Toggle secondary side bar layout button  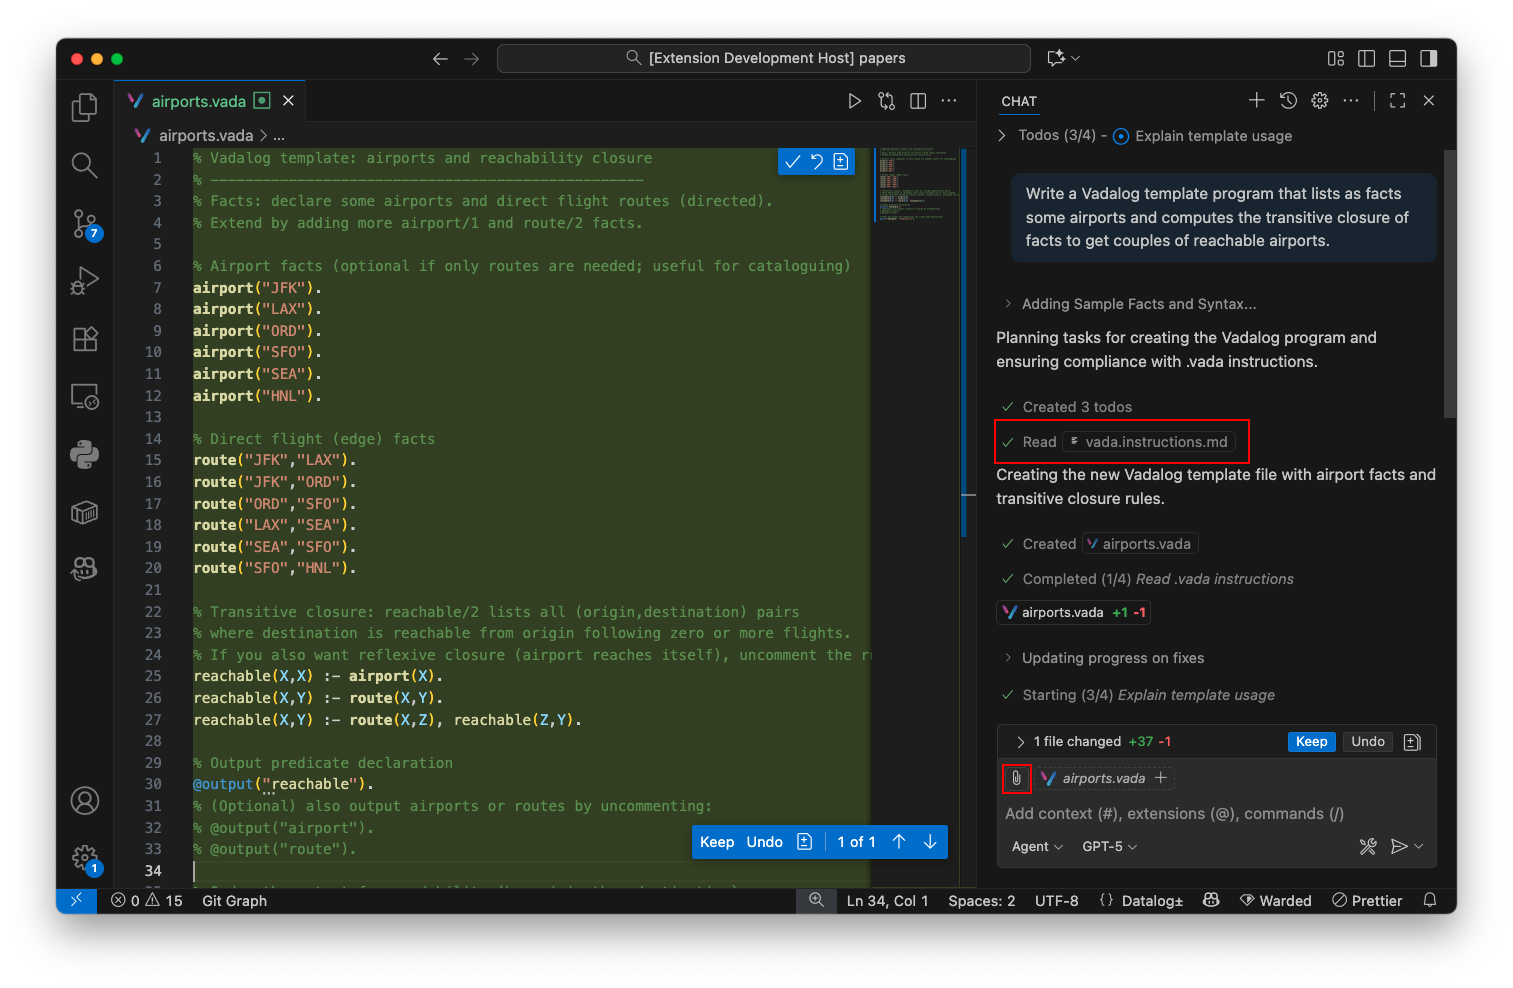click(1429, 59)
